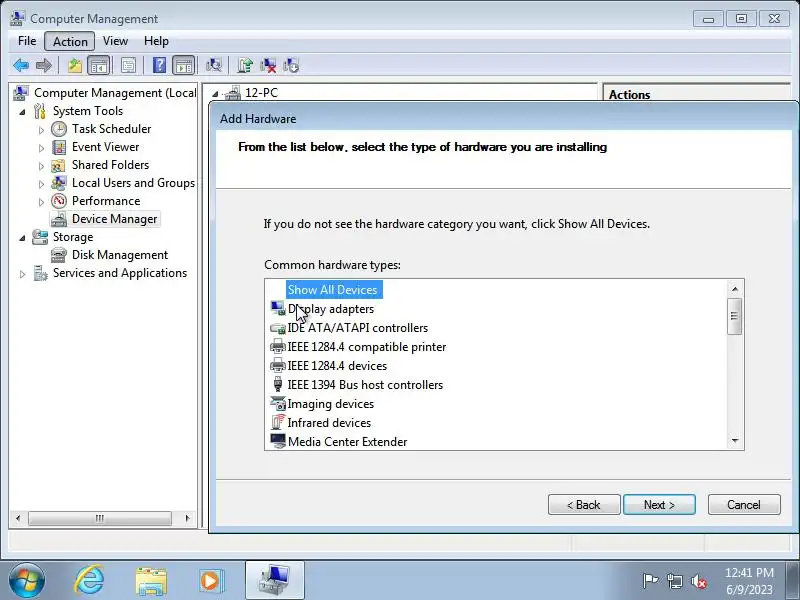Open Internet Explorer from the taskbar
Screen dimensions: 800x600
89,580
